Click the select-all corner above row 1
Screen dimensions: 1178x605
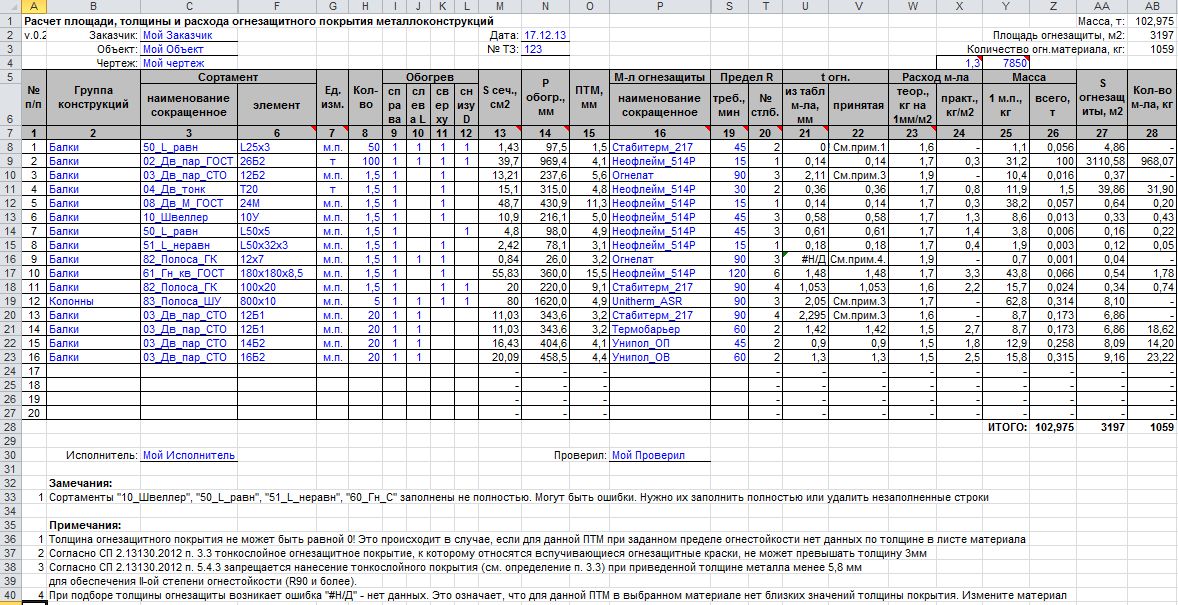(10, 6)
